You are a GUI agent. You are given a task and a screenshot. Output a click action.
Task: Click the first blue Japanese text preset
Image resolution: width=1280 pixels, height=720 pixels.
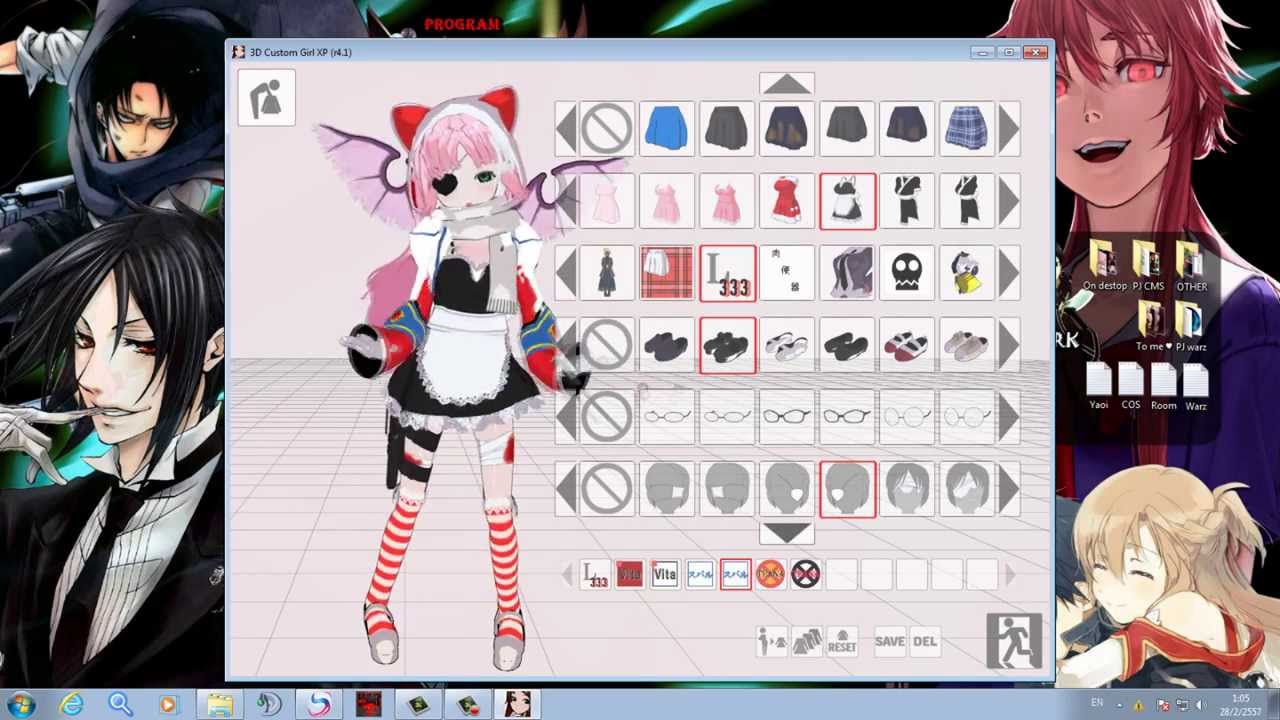tap(700, 574)
